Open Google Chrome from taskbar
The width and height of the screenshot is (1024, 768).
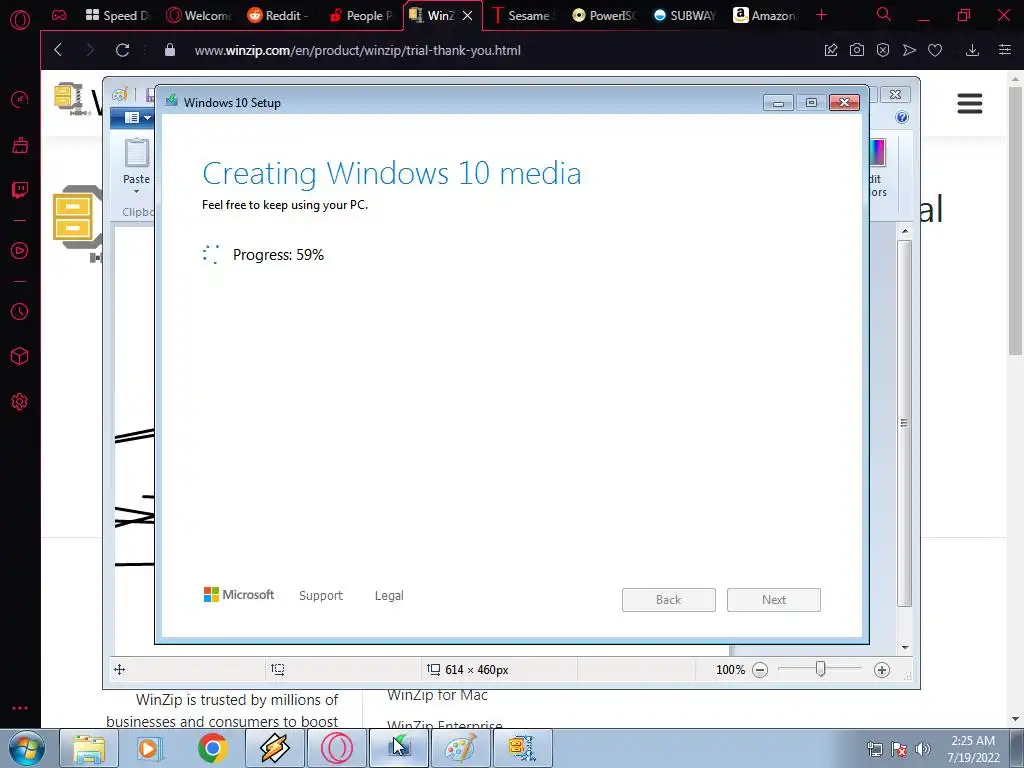click(212, 748)
